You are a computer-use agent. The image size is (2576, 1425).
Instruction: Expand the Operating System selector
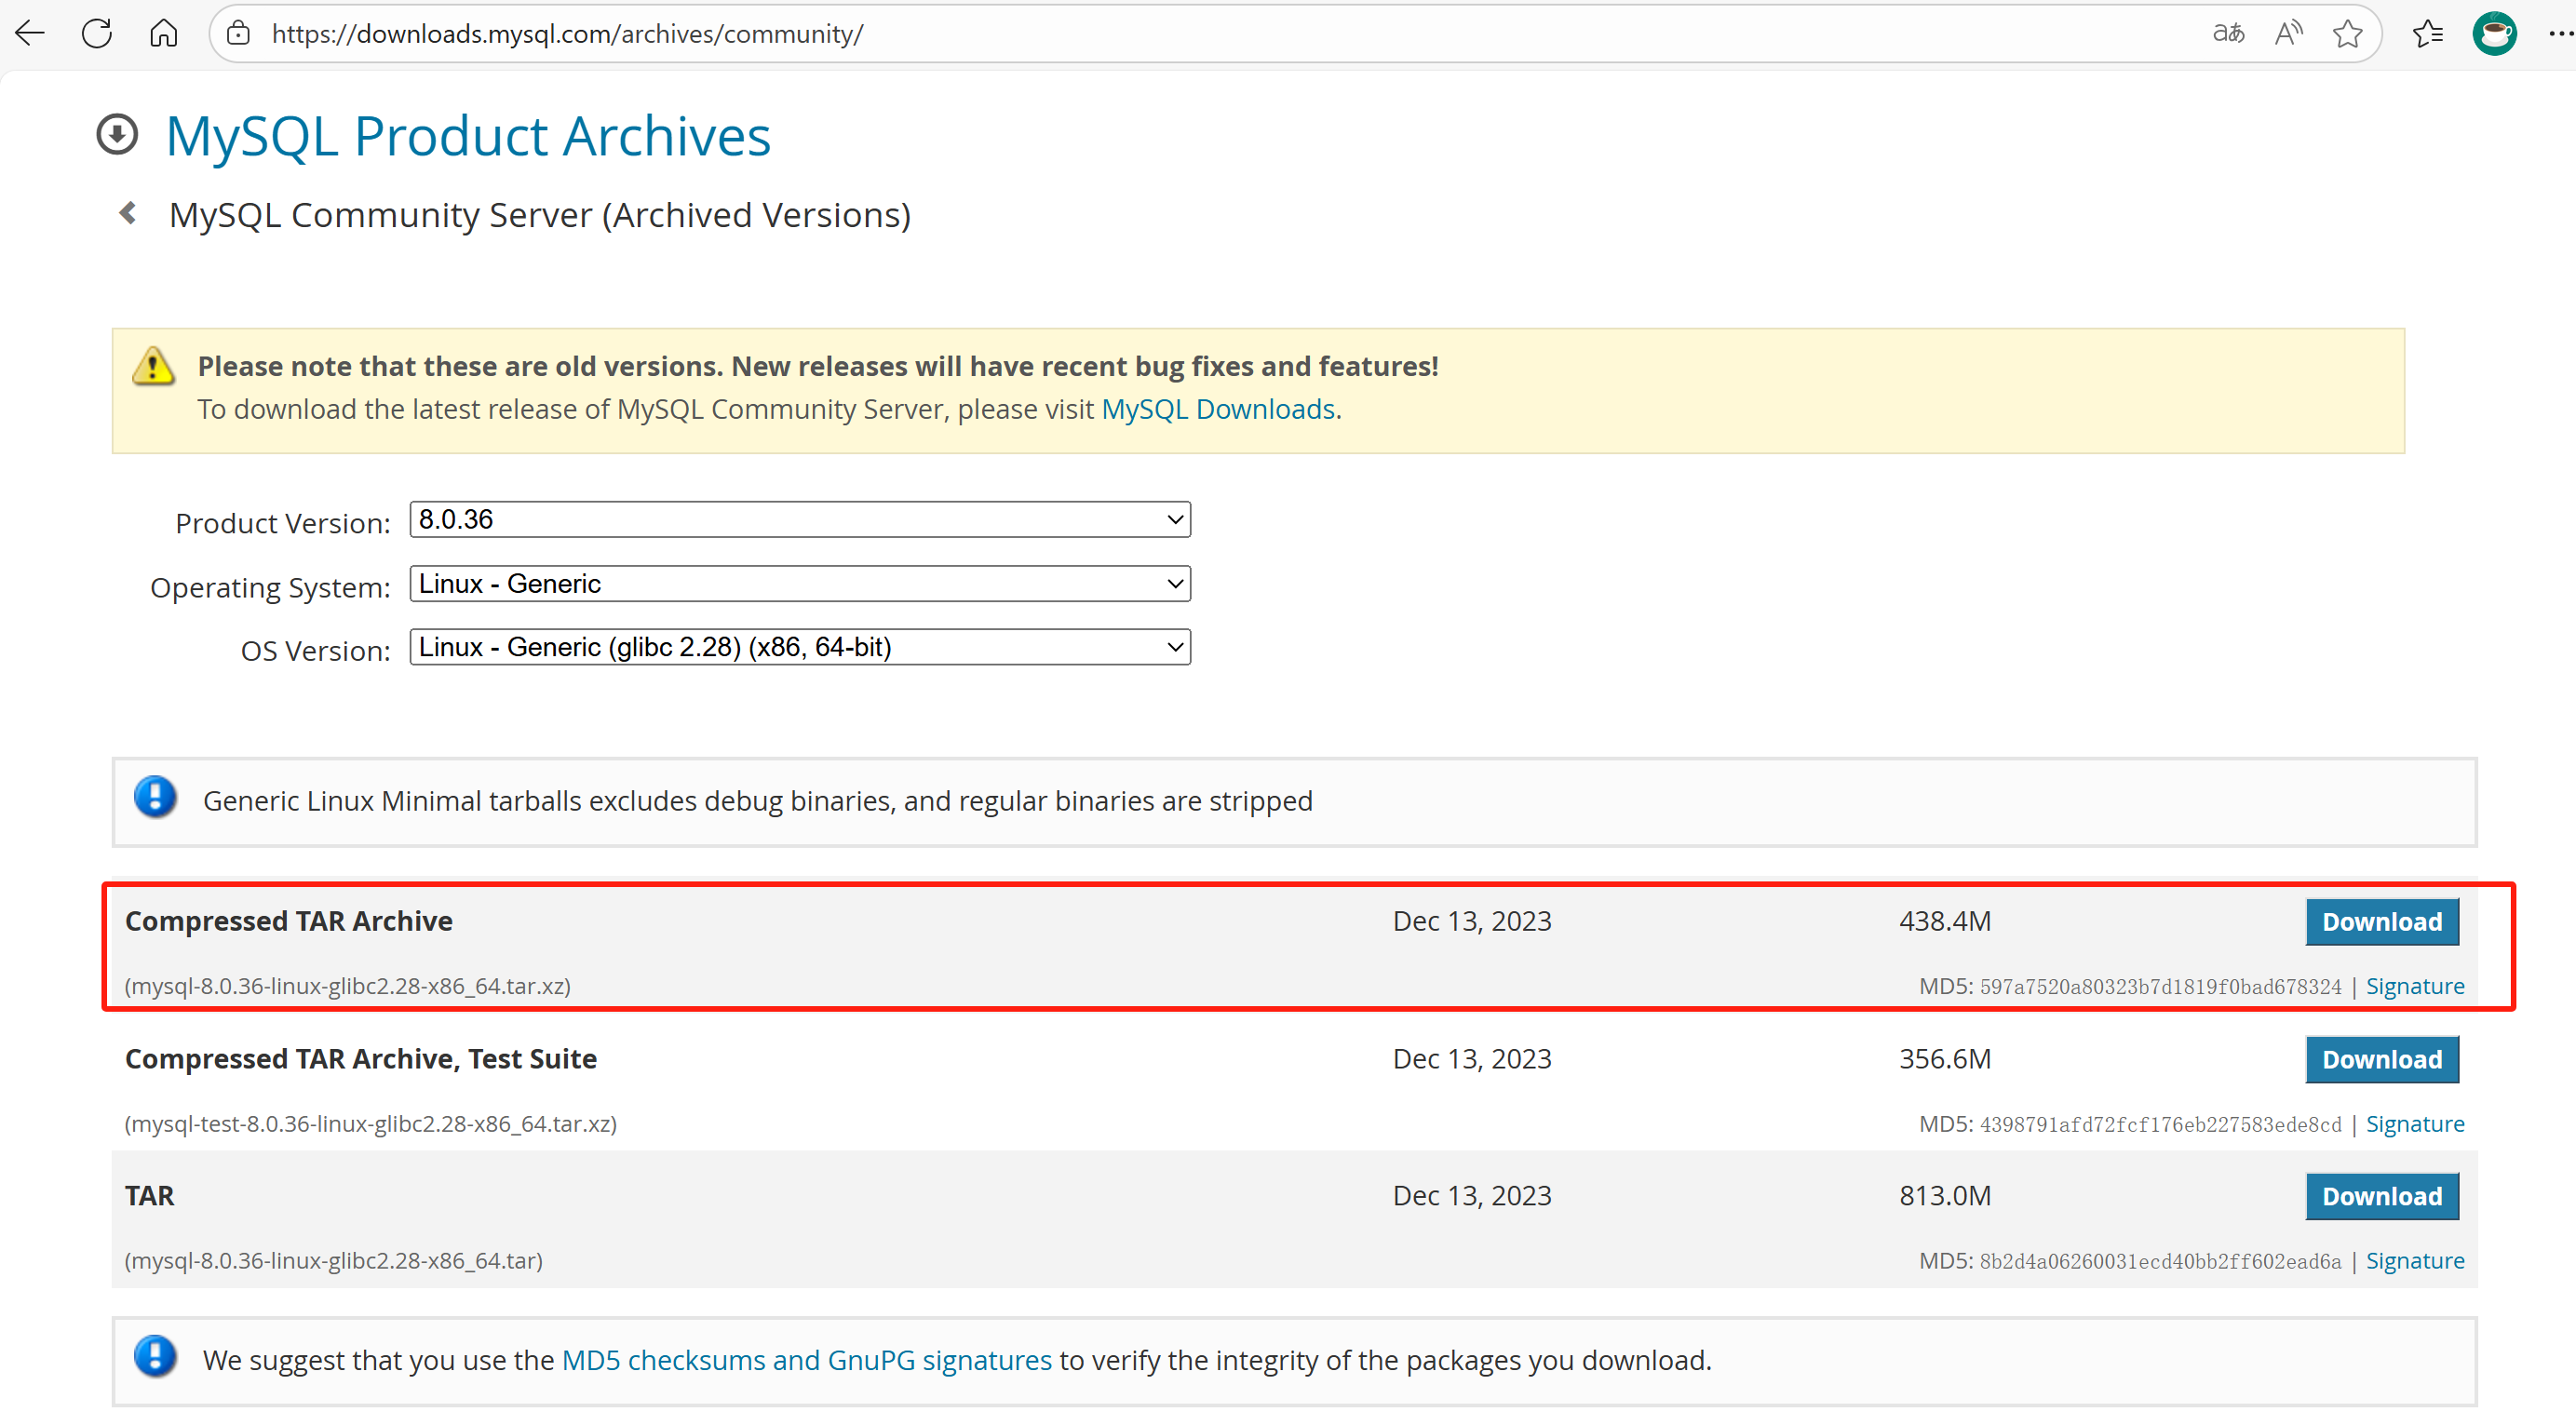[x=800, y=584]
